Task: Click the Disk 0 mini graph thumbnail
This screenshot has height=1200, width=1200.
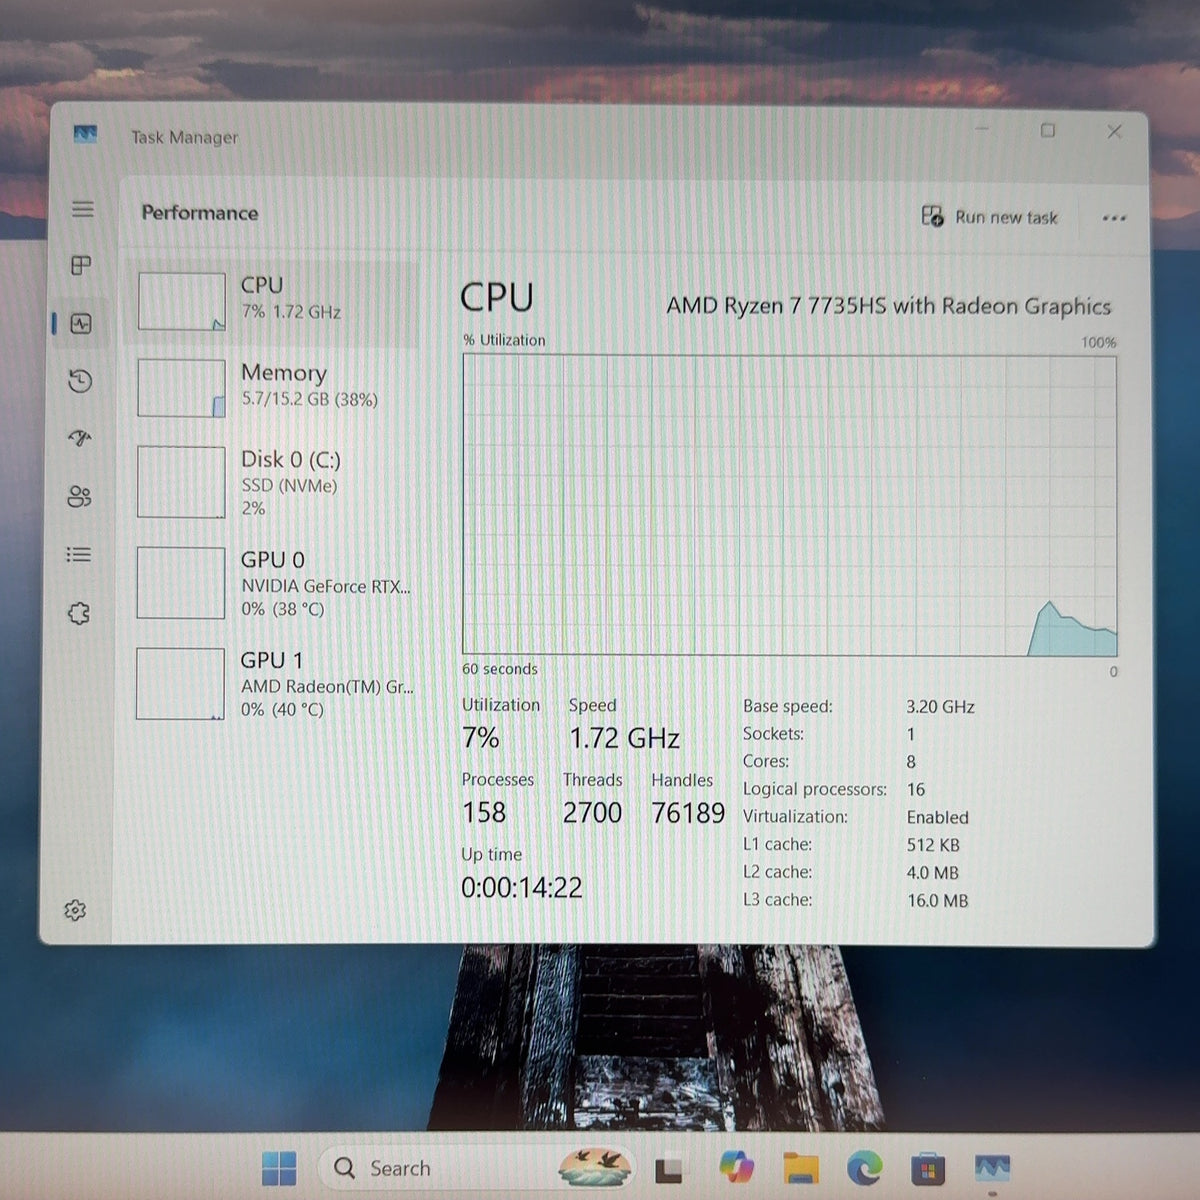Action: click(181, 482)
